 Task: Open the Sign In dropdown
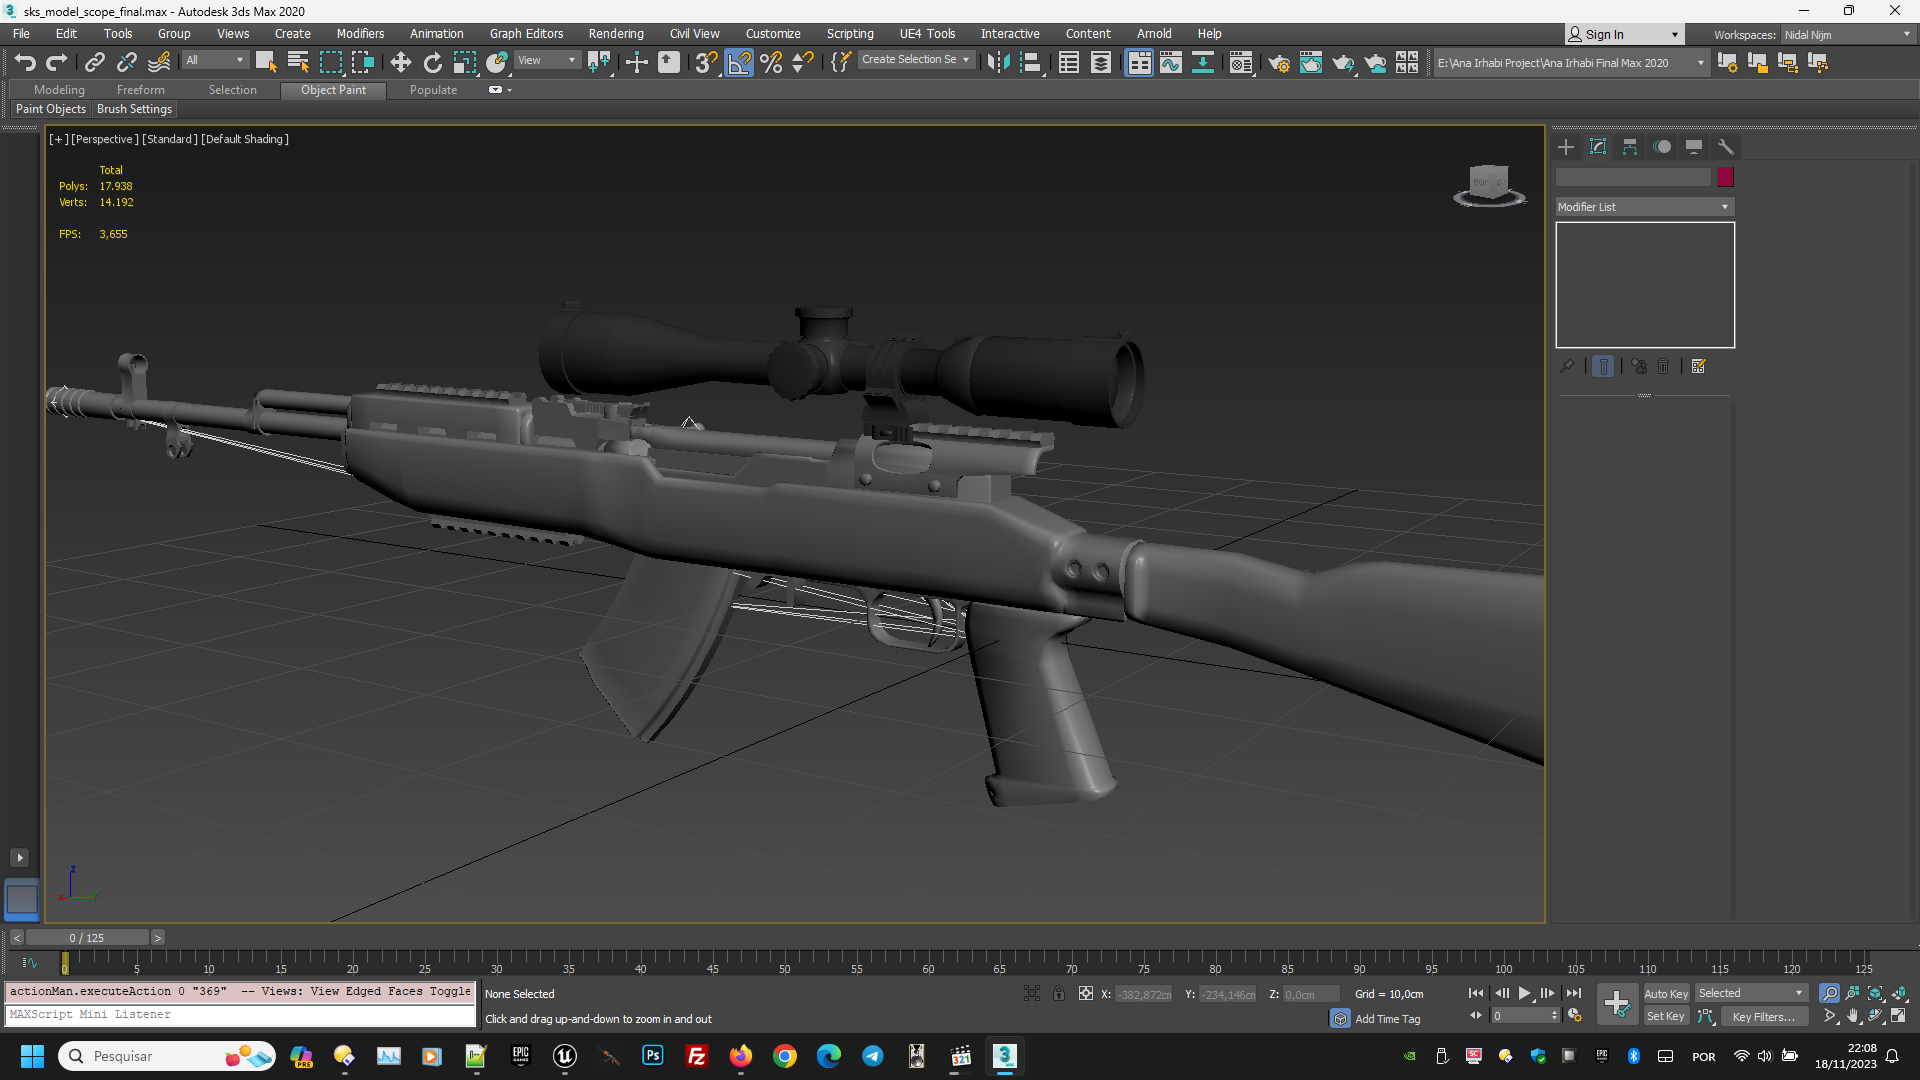pos(1625,34)
